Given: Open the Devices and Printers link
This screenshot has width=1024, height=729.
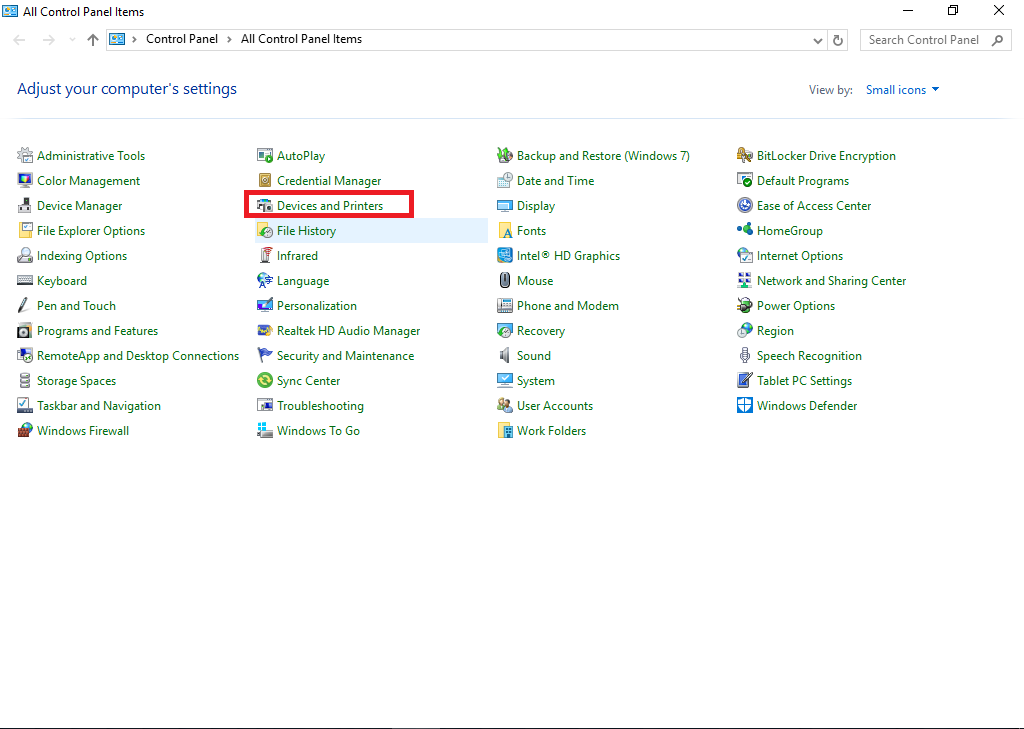Looking at the screenshot, I should point(329,206).
